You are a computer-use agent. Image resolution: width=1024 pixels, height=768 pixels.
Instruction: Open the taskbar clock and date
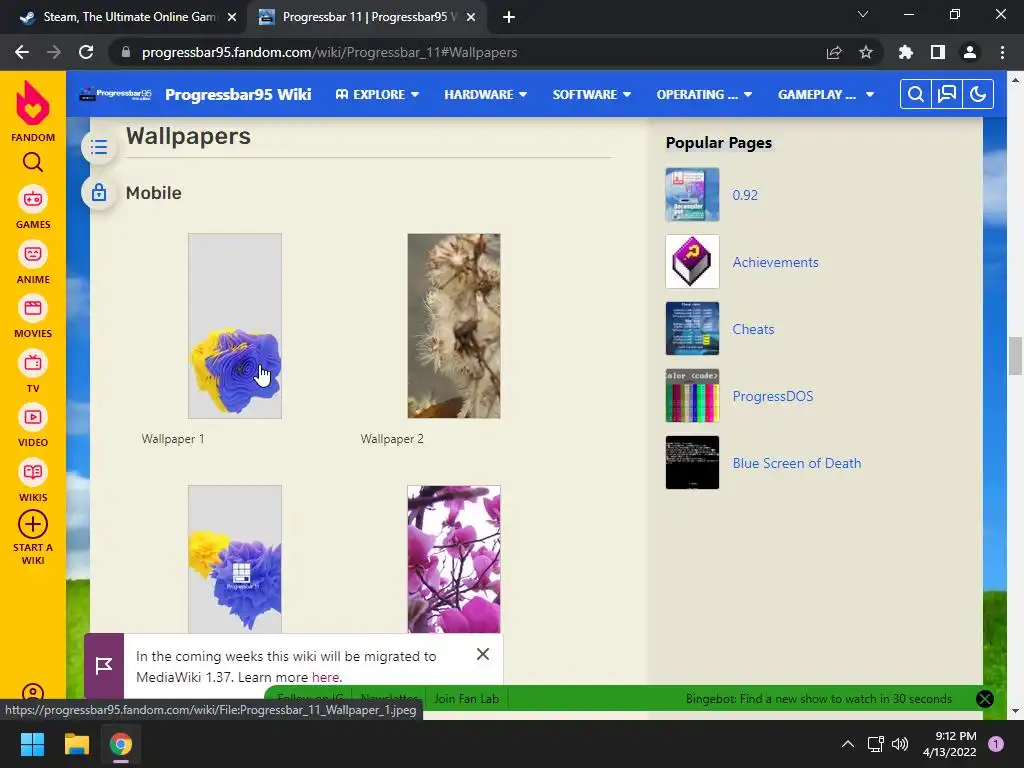tap(950, 744)
